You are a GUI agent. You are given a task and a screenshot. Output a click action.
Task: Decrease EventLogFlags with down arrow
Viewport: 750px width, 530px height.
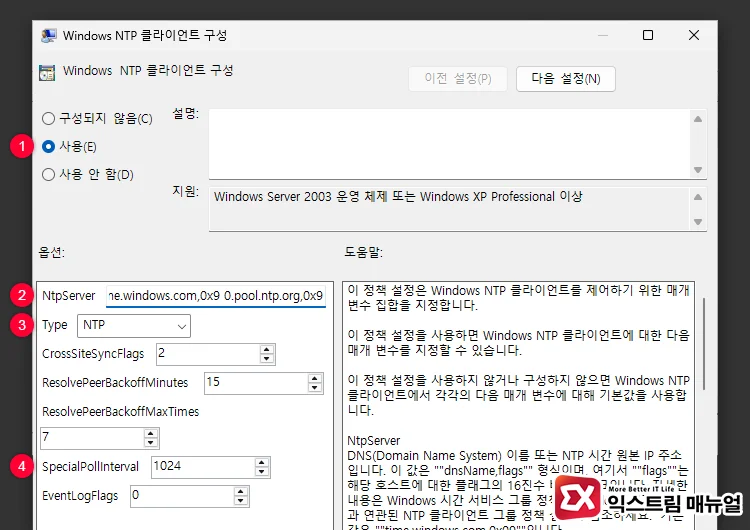tap(241, 501)
